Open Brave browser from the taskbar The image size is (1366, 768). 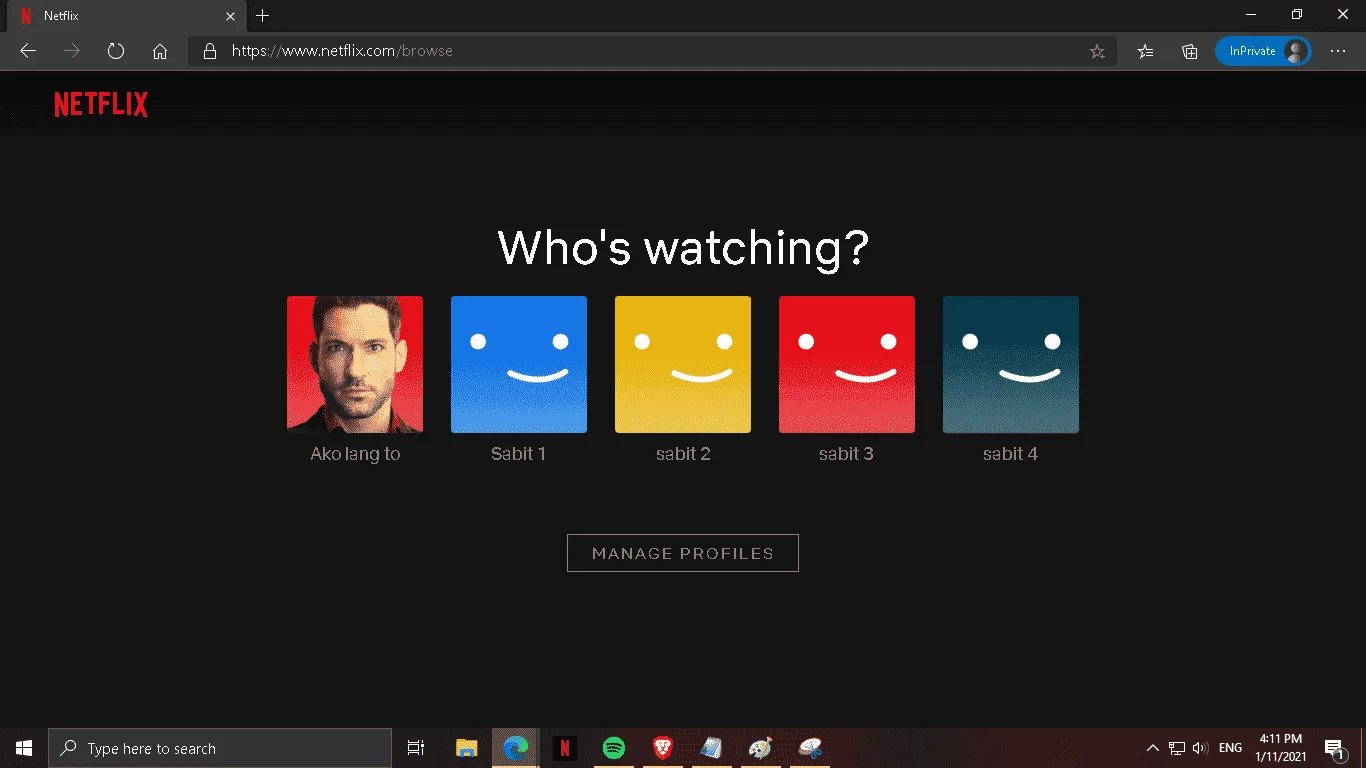[x=663, y=748]
